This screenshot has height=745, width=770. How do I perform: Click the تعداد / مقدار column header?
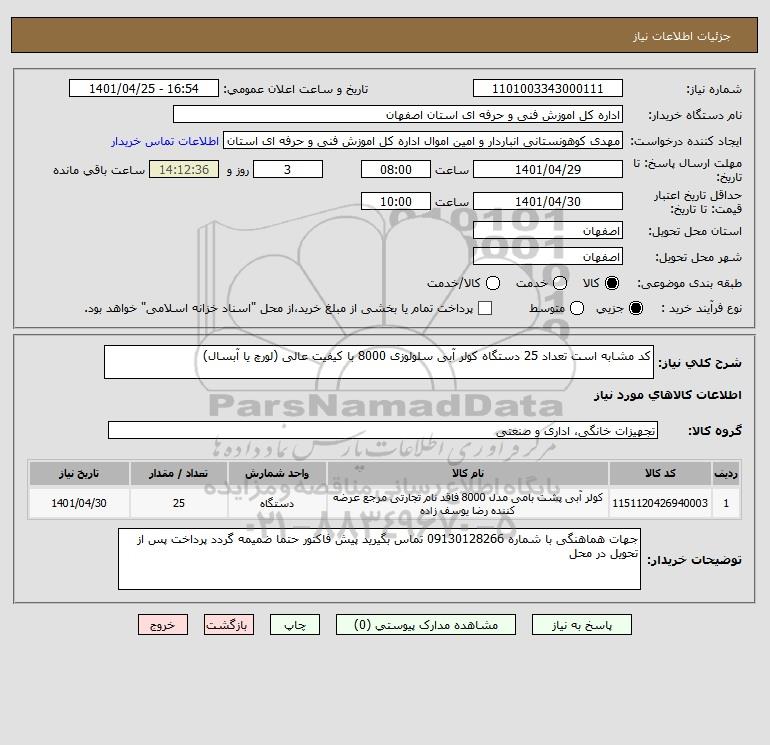coord(179,473)
